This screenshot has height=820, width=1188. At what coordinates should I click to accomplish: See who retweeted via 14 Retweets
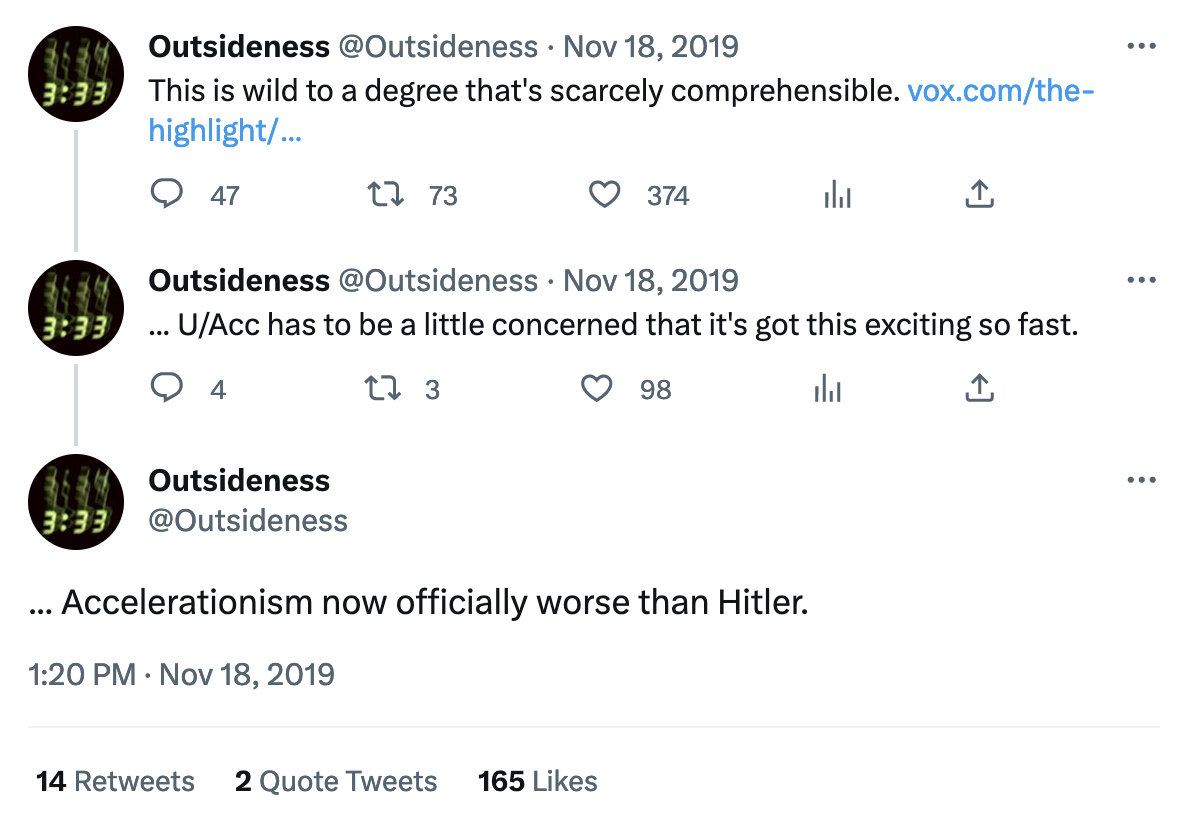coord(115,781)
